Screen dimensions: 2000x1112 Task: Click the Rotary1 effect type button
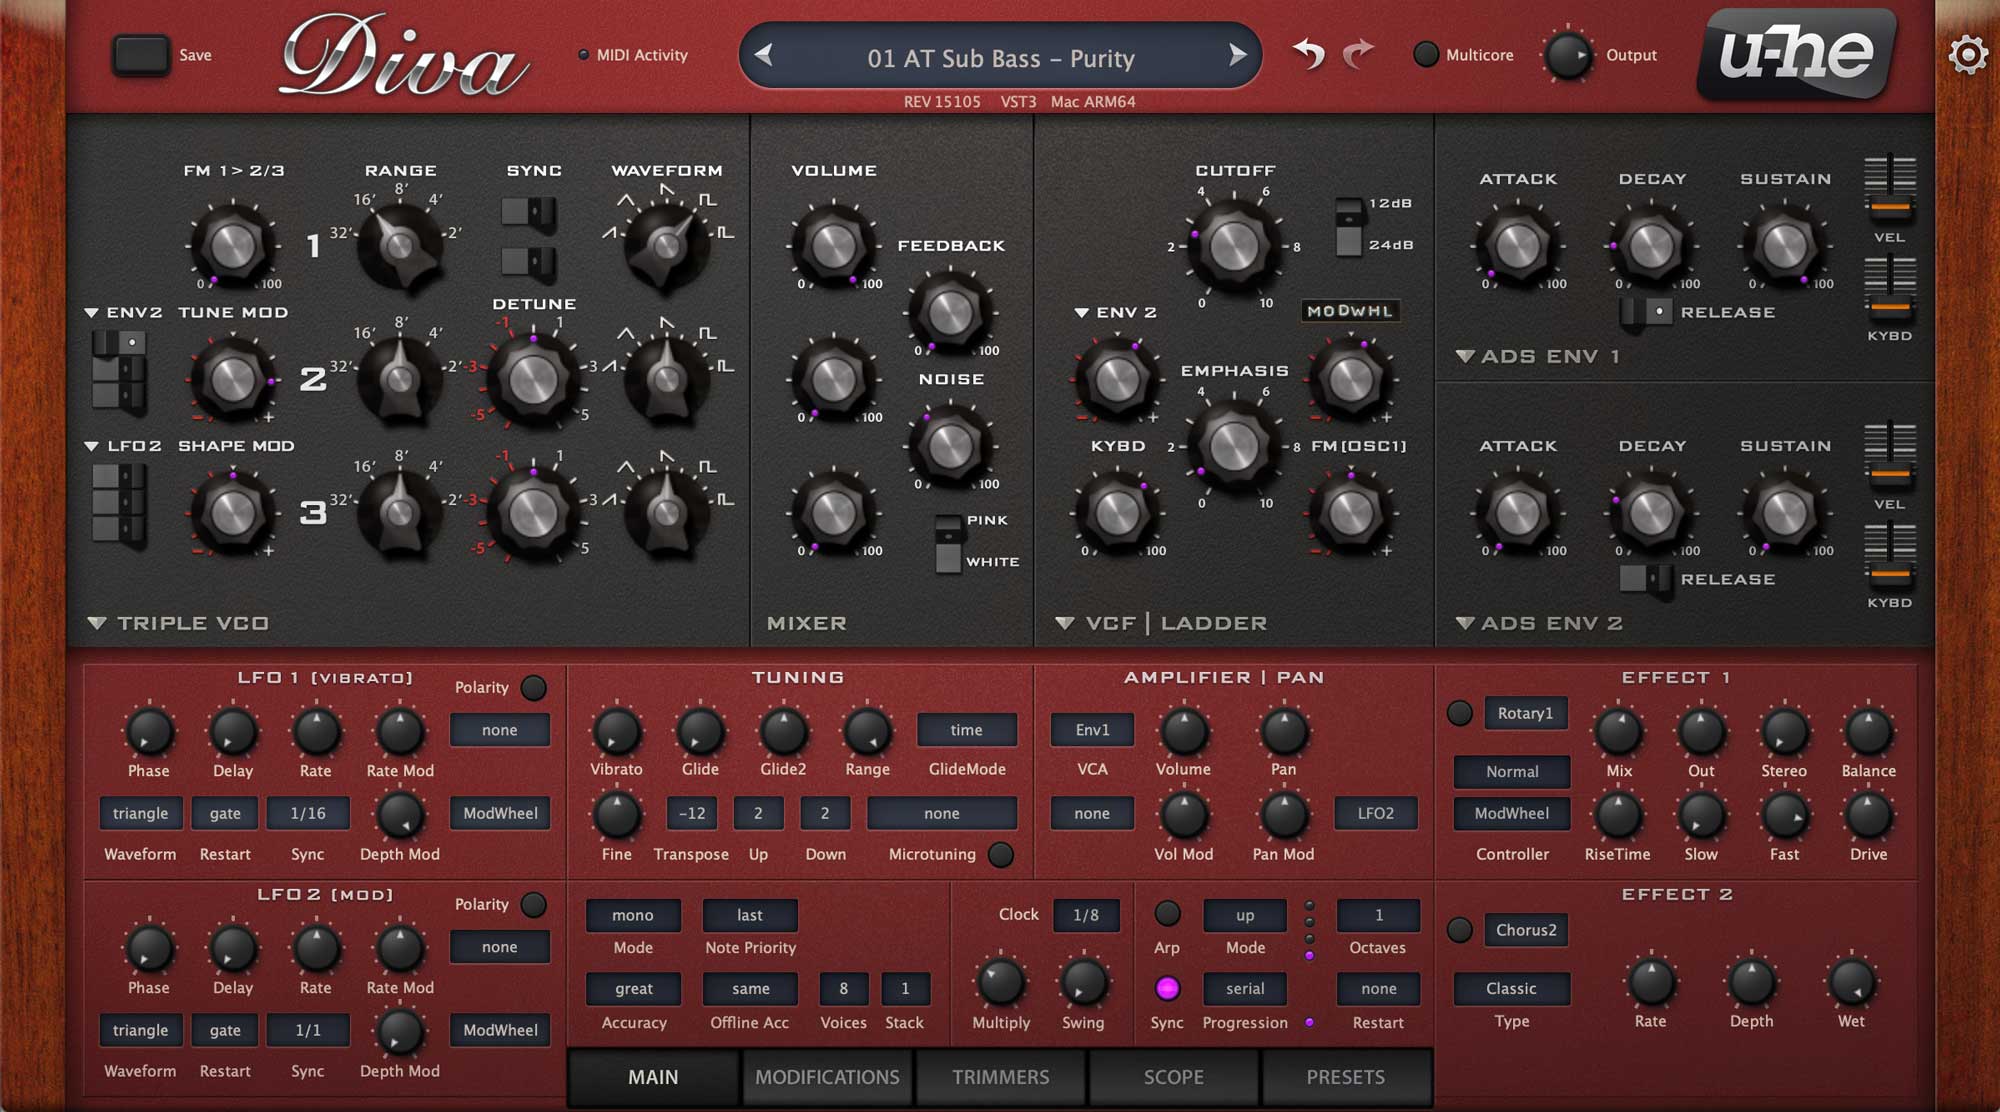pos(1525,713)
